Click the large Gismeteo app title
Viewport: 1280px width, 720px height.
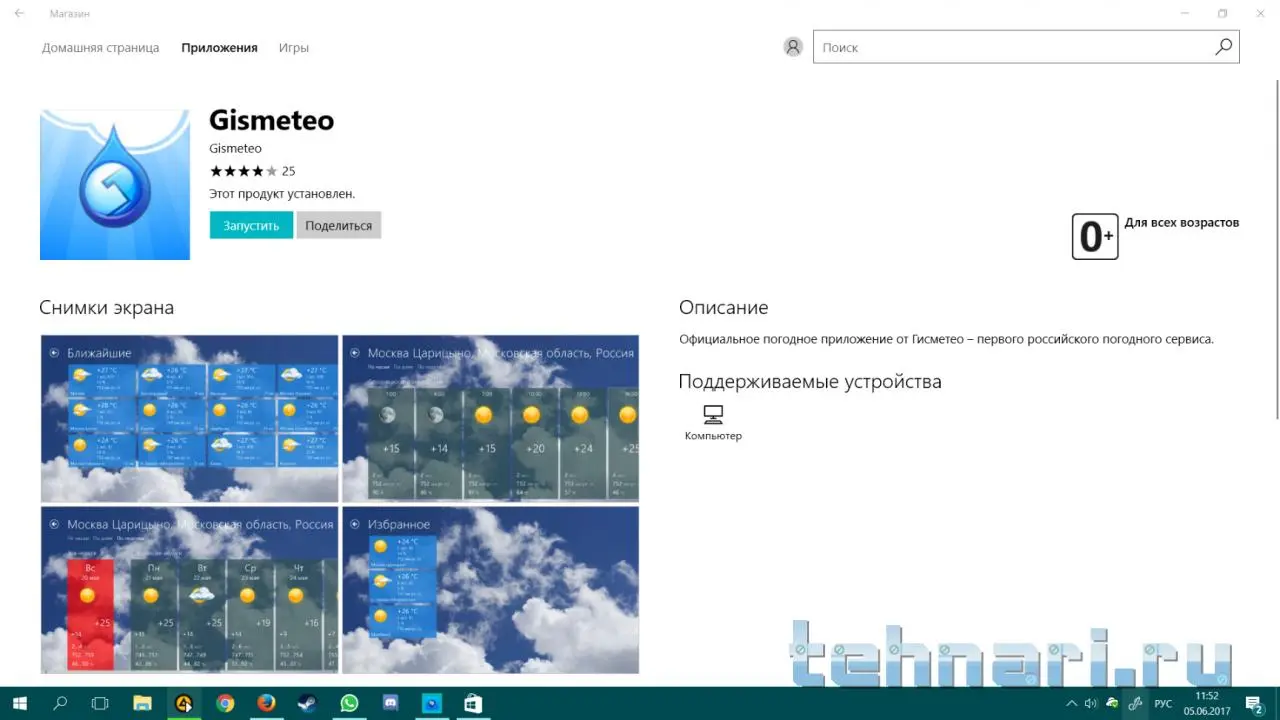click(271, 120)
